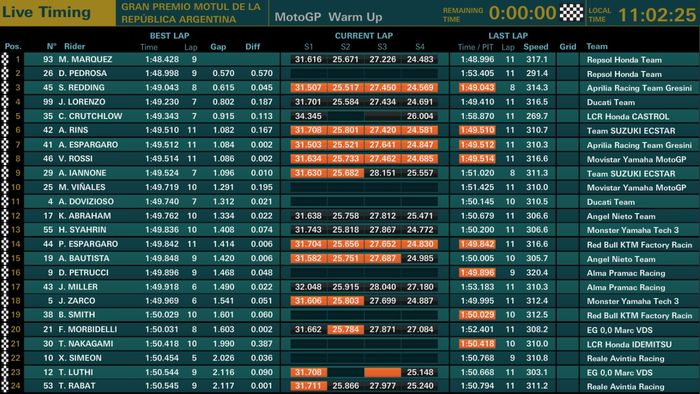
Task: Click Bautista's highlighted S3 time 27.687
Action: (x=383, y=258)
